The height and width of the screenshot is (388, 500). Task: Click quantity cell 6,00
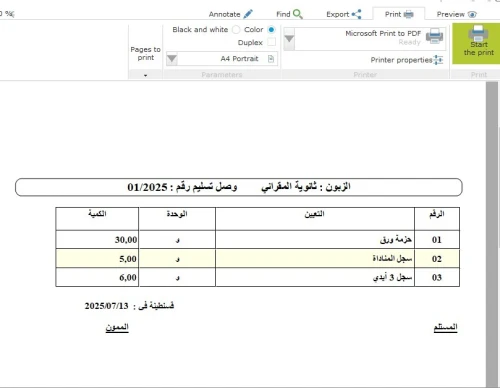(x=97, y=277)
